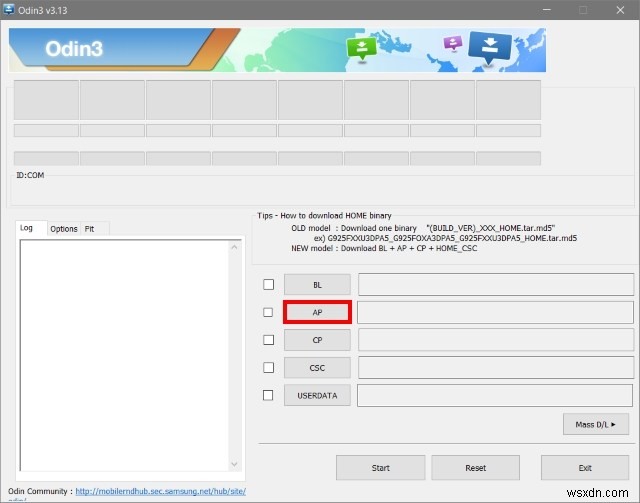Click the BL file path field
Viewport: 640px width, 503px height.
(496, 285)
